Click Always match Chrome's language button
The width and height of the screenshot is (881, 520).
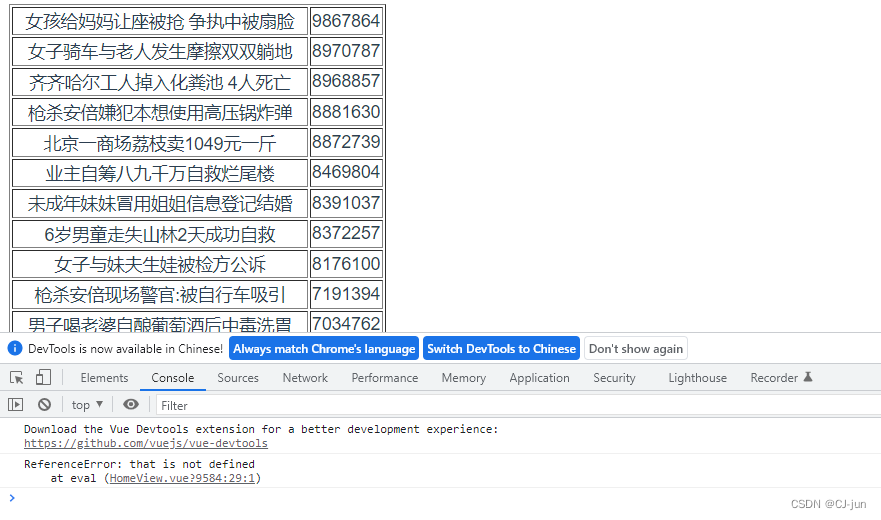[x=324, y=349]
